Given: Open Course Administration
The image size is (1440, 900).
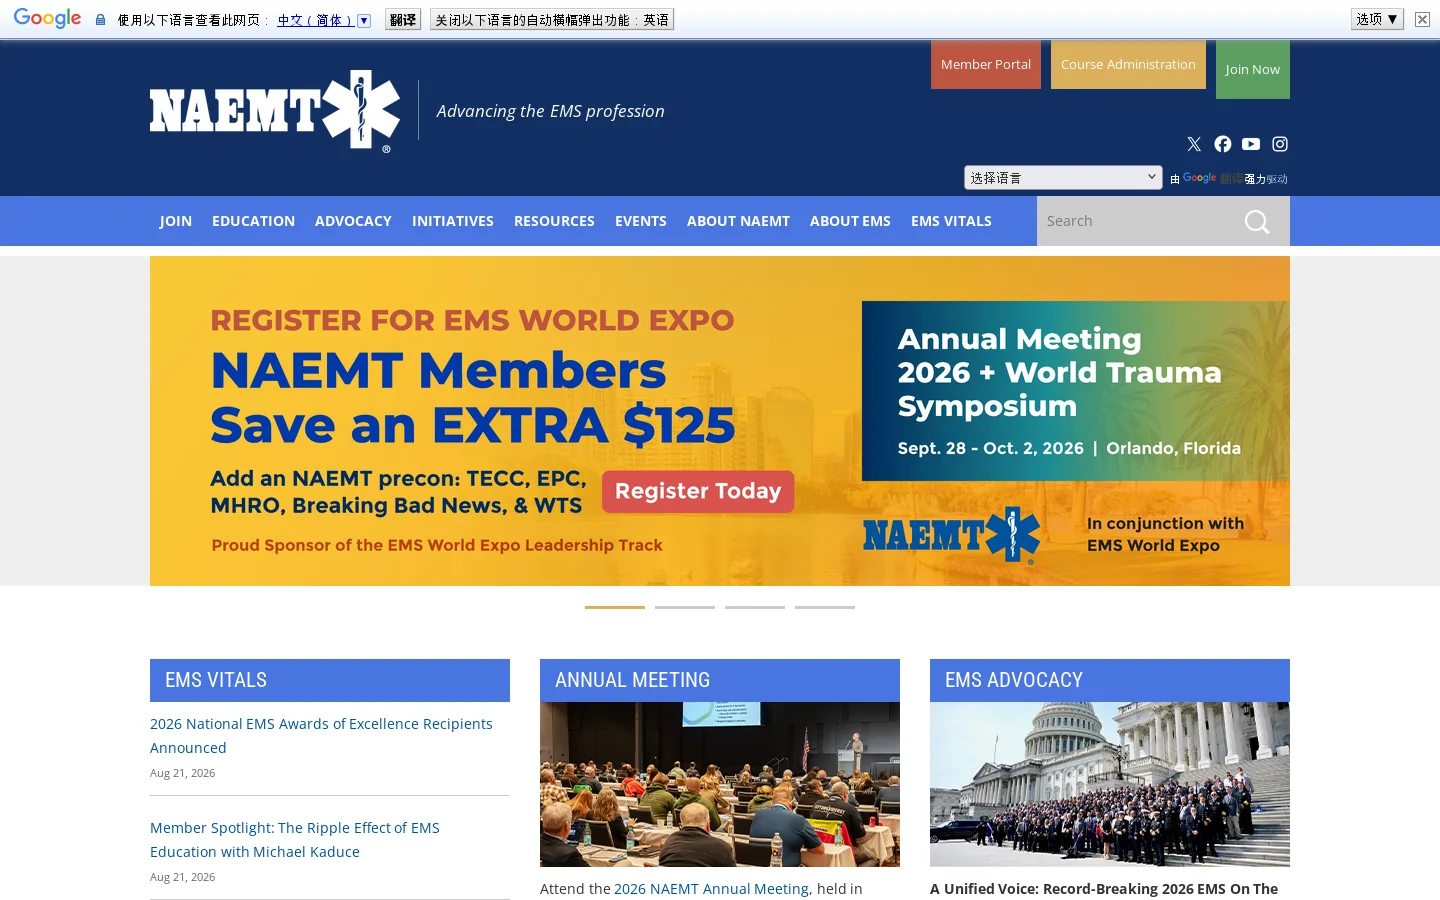Looking at the screenshot, I should (1128, 65).
